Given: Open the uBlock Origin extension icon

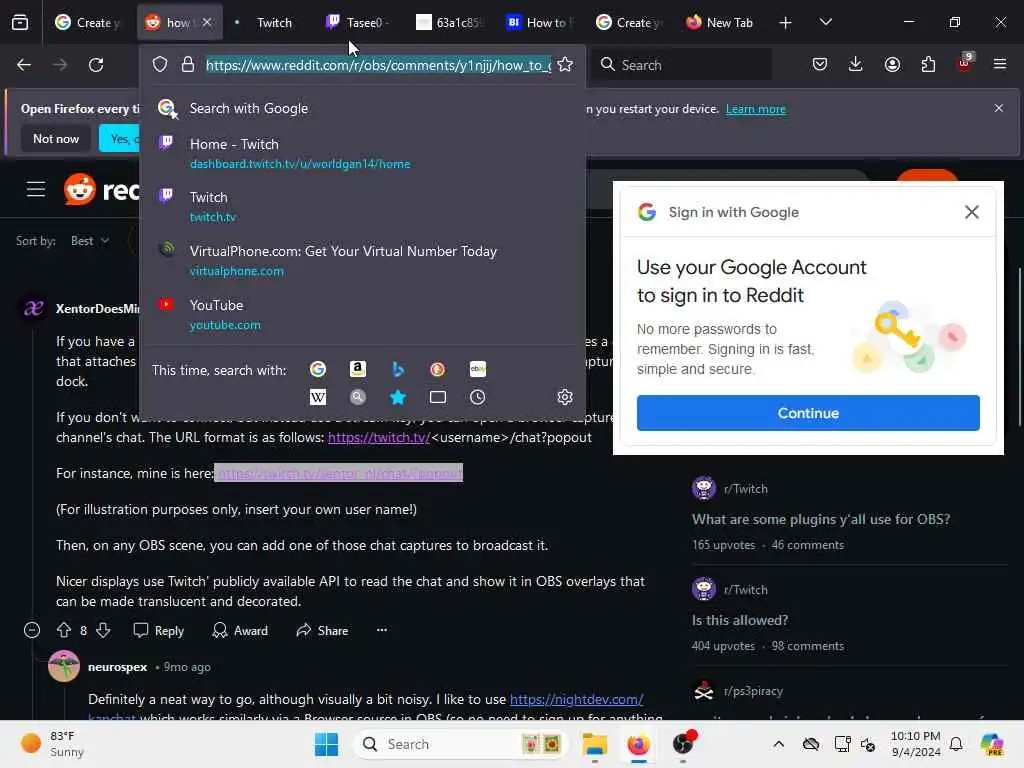Looking at the screenshot, I should coord(965,63).
